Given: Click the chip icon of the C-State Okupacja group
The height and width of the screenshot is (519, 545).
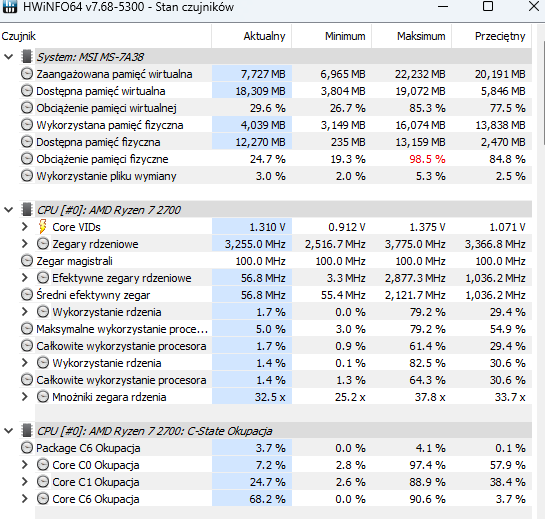Looking at the screenshot, I should tap(27, 431).
